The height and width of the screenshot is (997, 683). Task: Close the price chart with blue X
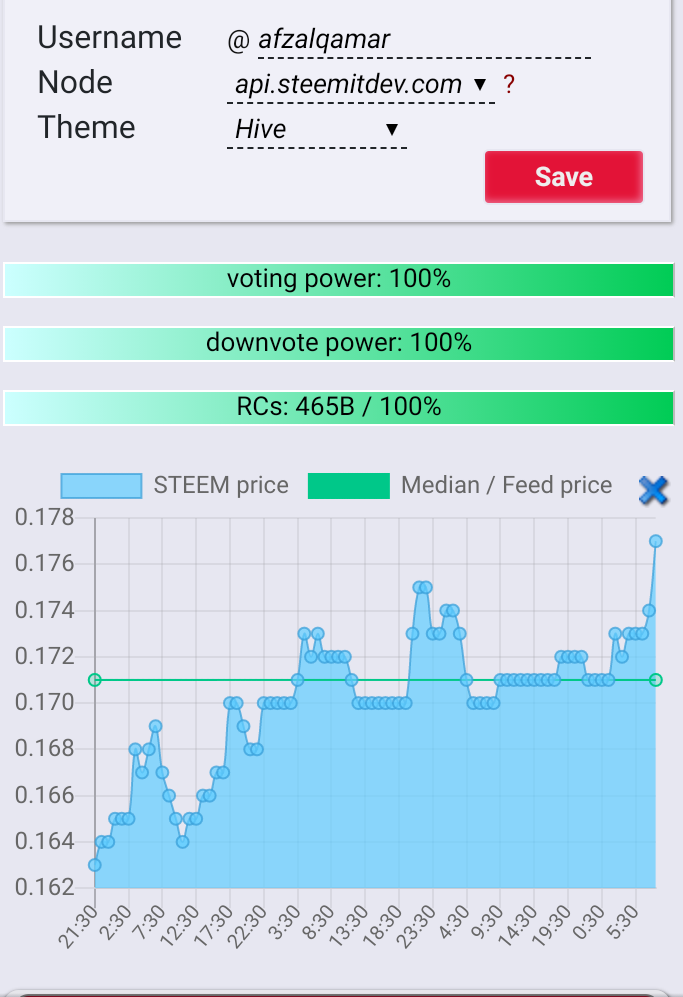tap(653, 490)
